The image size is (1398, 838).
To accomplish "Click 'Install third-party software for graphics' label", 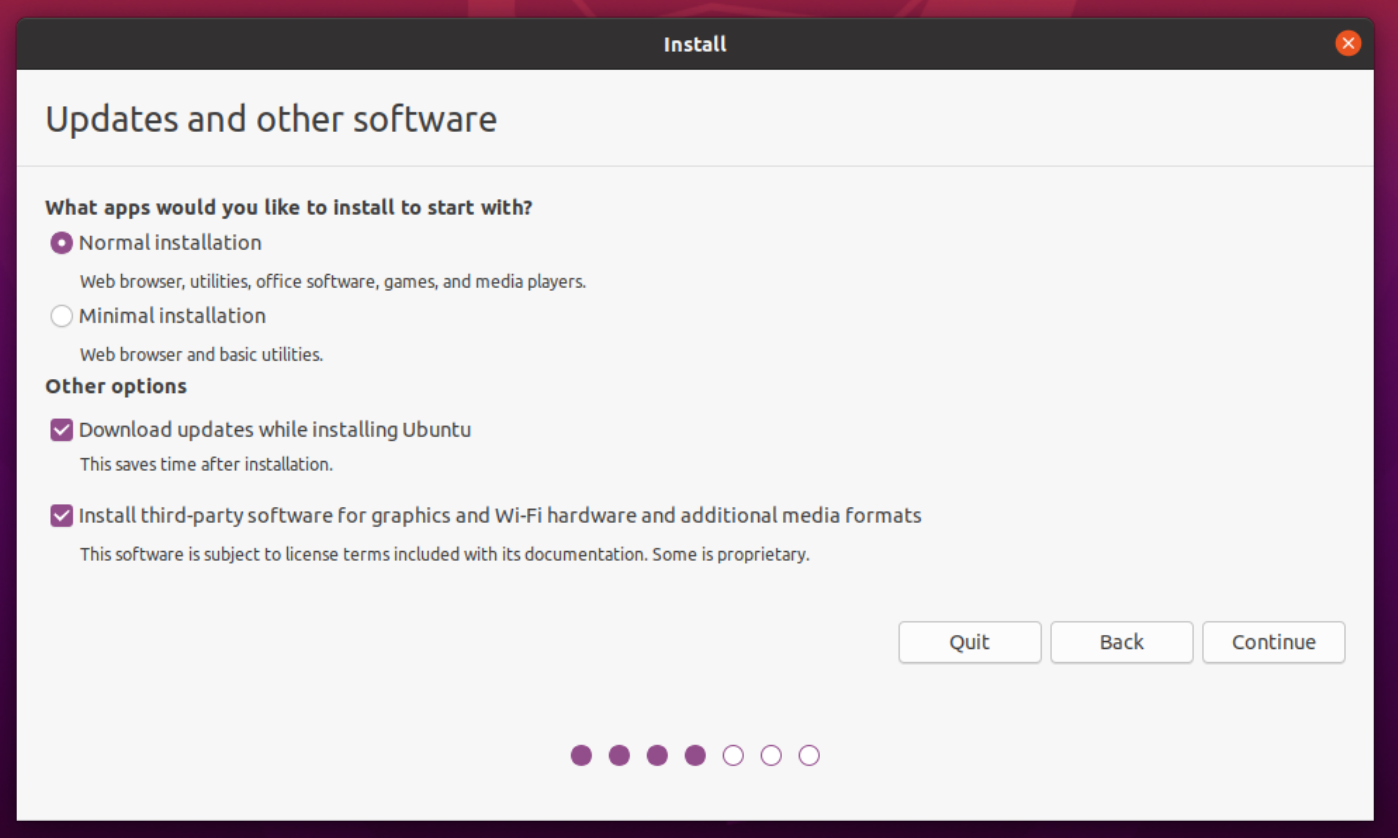I will coord(500,516).
